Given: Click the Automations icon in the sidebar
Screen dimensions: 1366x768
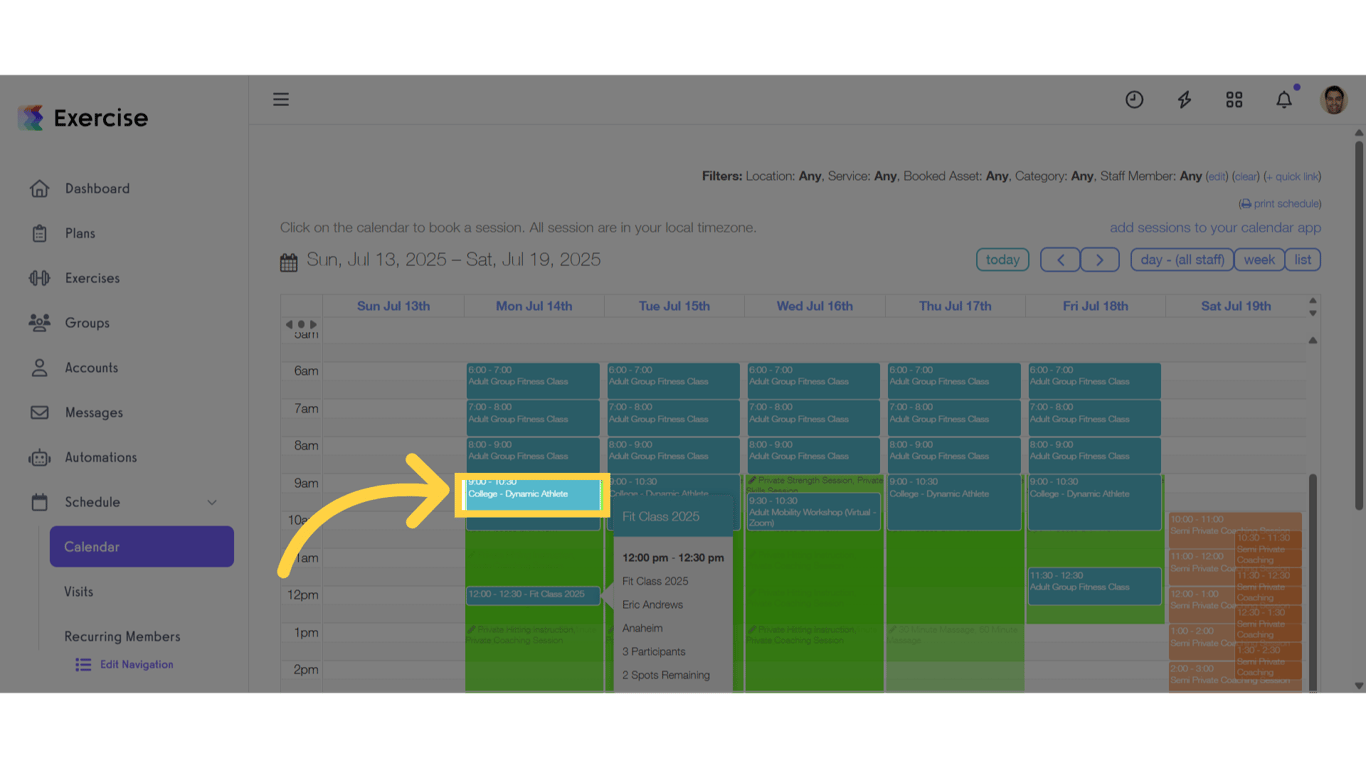Looking at the screenshot, I should coord(39,457).
